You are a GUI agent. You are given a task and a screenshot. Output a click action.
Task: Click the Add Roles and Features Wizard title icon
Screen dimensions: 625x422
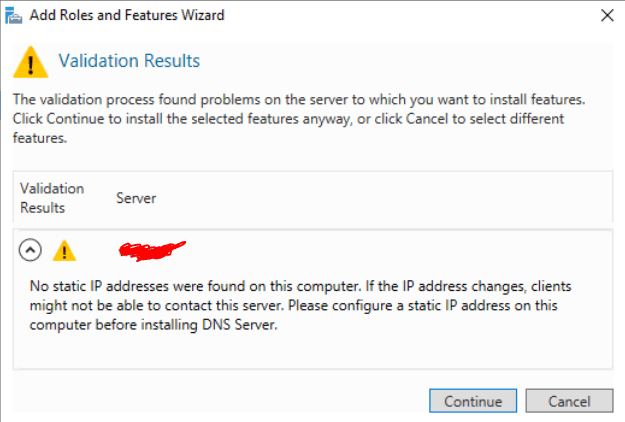tap(13, 16)
